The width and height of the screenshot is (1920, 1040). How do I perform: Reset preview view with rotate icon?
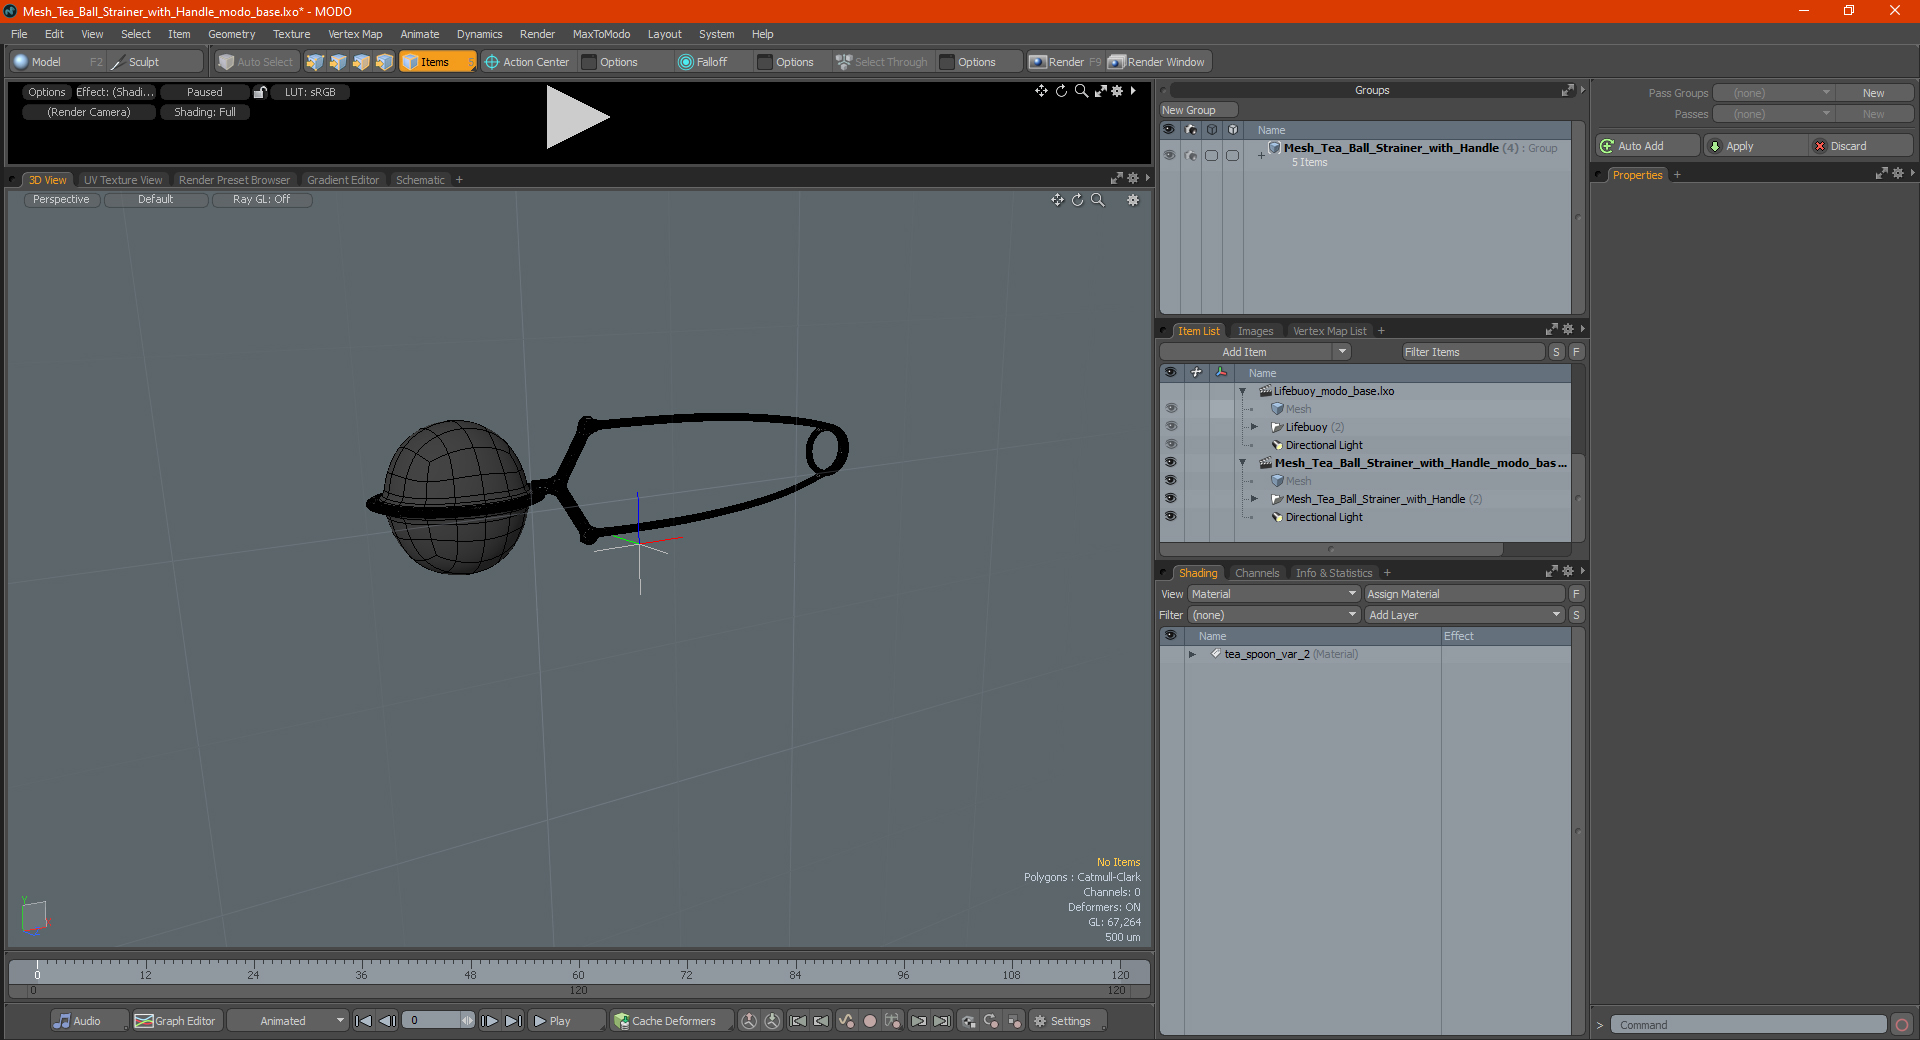[1061, 91]
